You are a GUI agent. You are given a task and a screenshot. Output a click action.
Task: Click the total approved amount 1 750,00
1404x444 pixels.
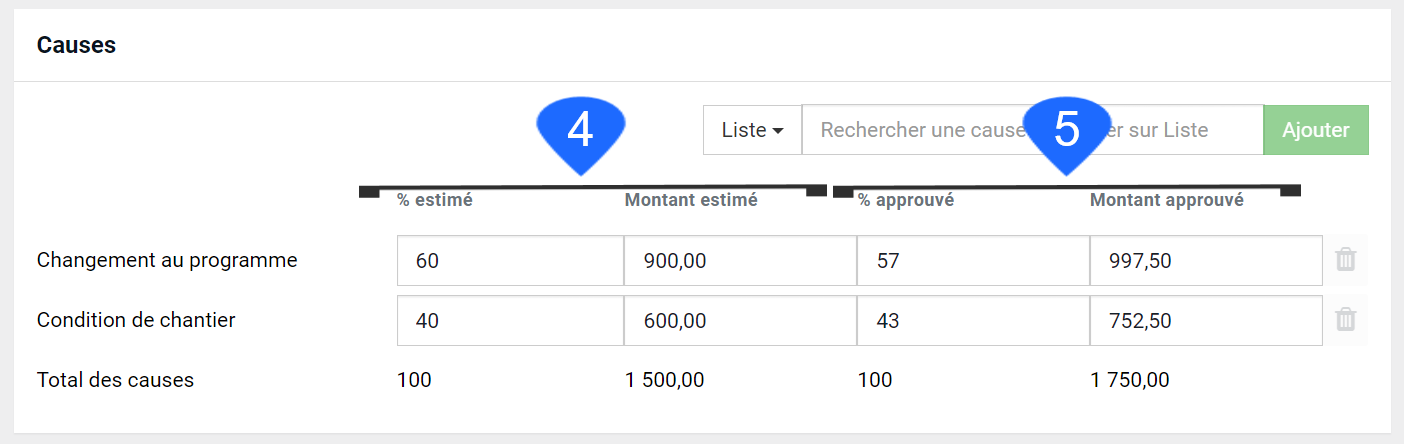pos(1130,380)
